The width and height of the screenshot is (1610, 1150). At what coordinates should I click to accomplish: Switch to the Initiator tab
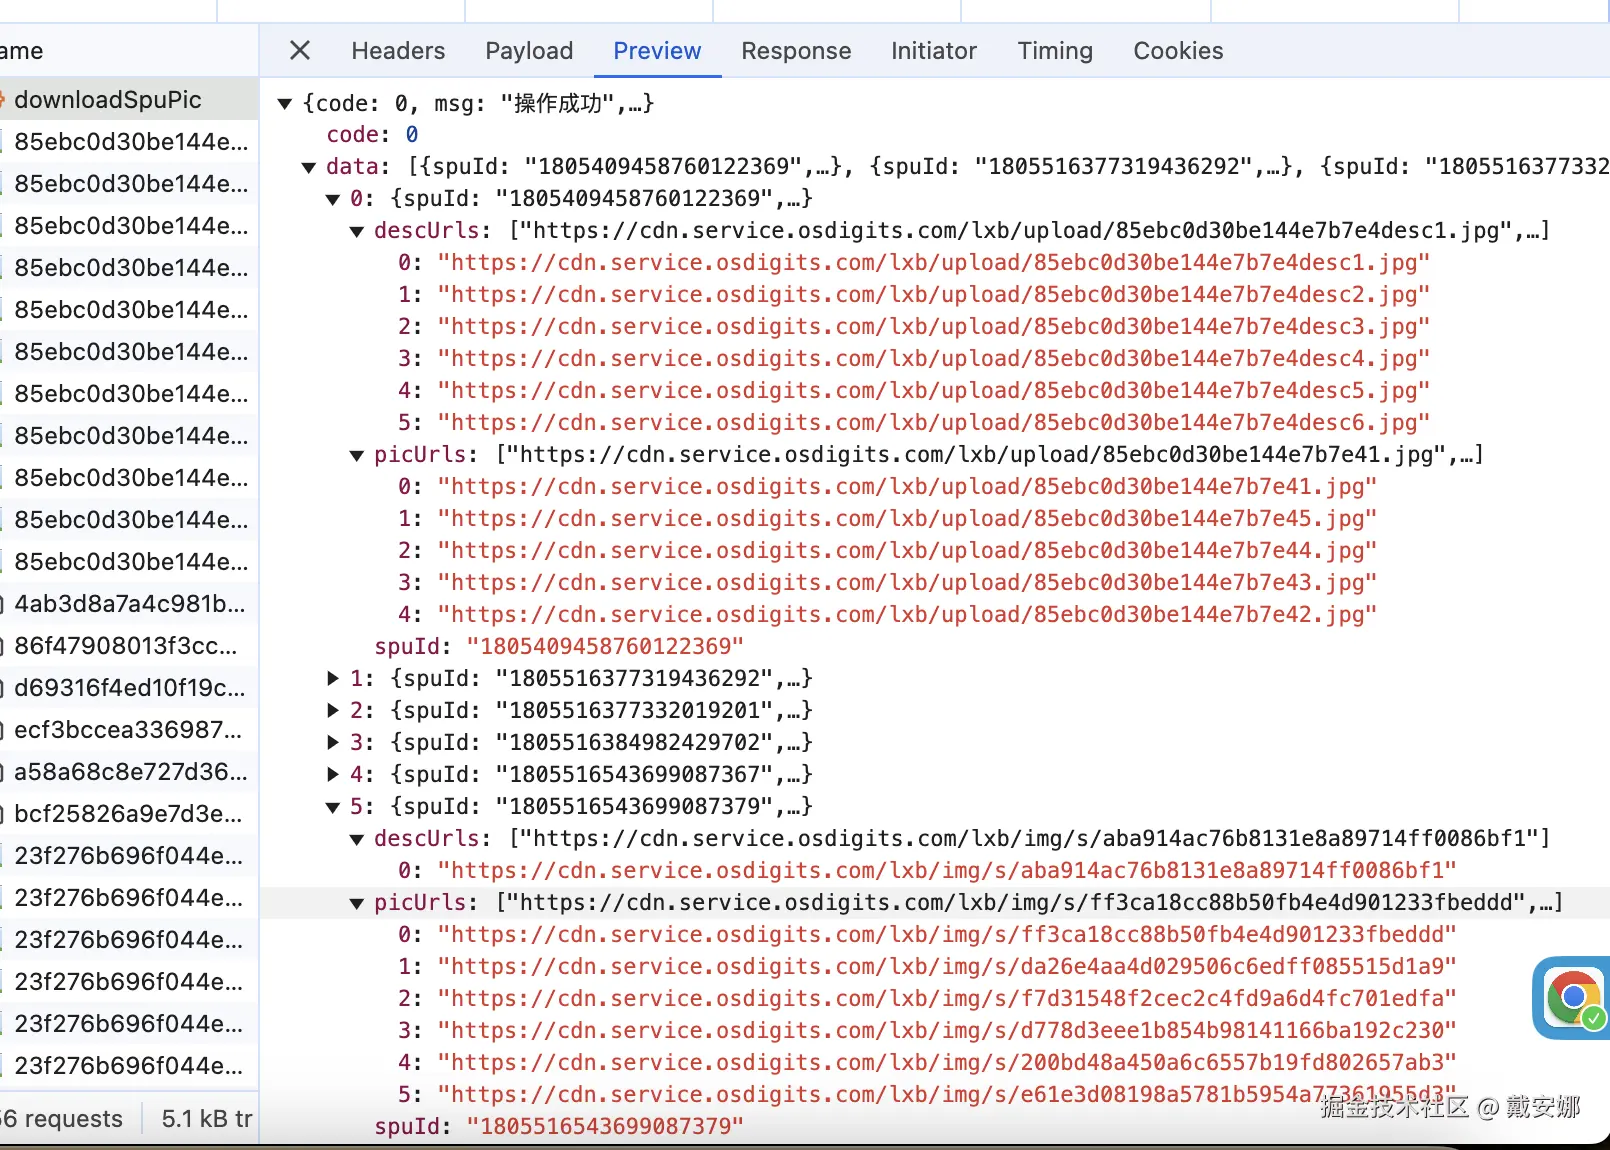934,51
